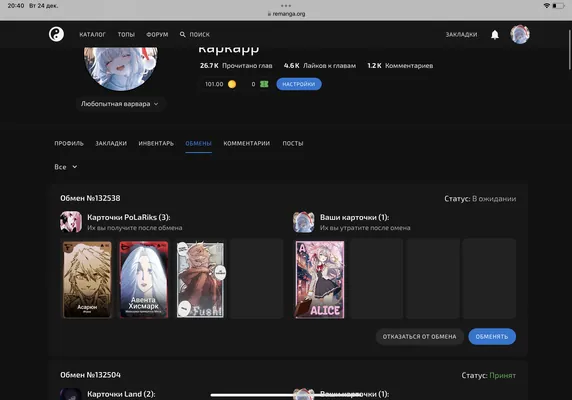Click 'Статус: В ожидании' text
Screen dimensions: 572x400
[x=480, y=199]
